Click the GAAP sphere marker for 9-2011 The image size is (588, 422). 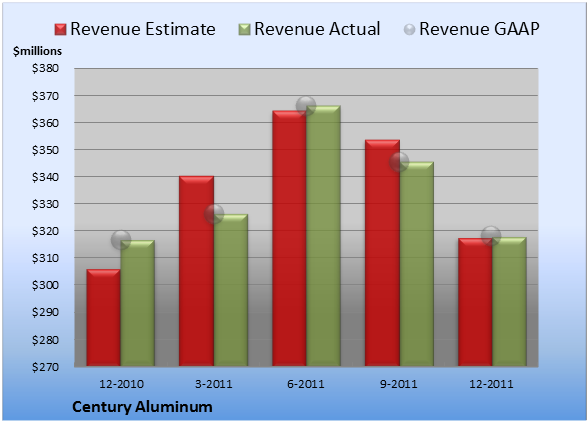coord(399,162)
